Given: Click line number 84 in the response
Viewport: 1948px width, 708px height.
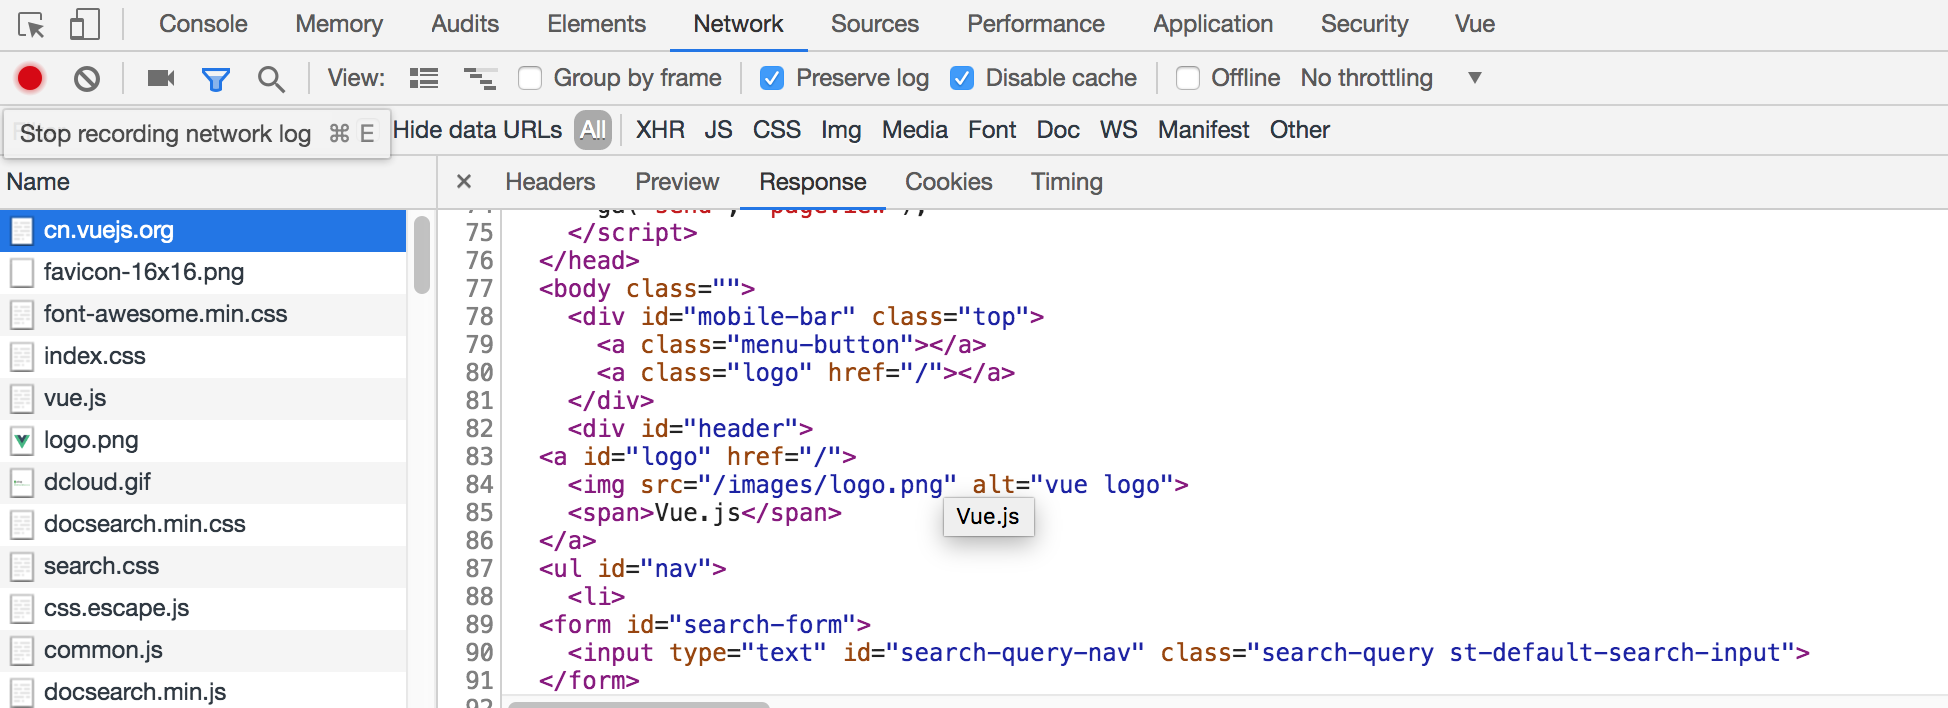Looking at the screenshot, I should tap(480, 485).
